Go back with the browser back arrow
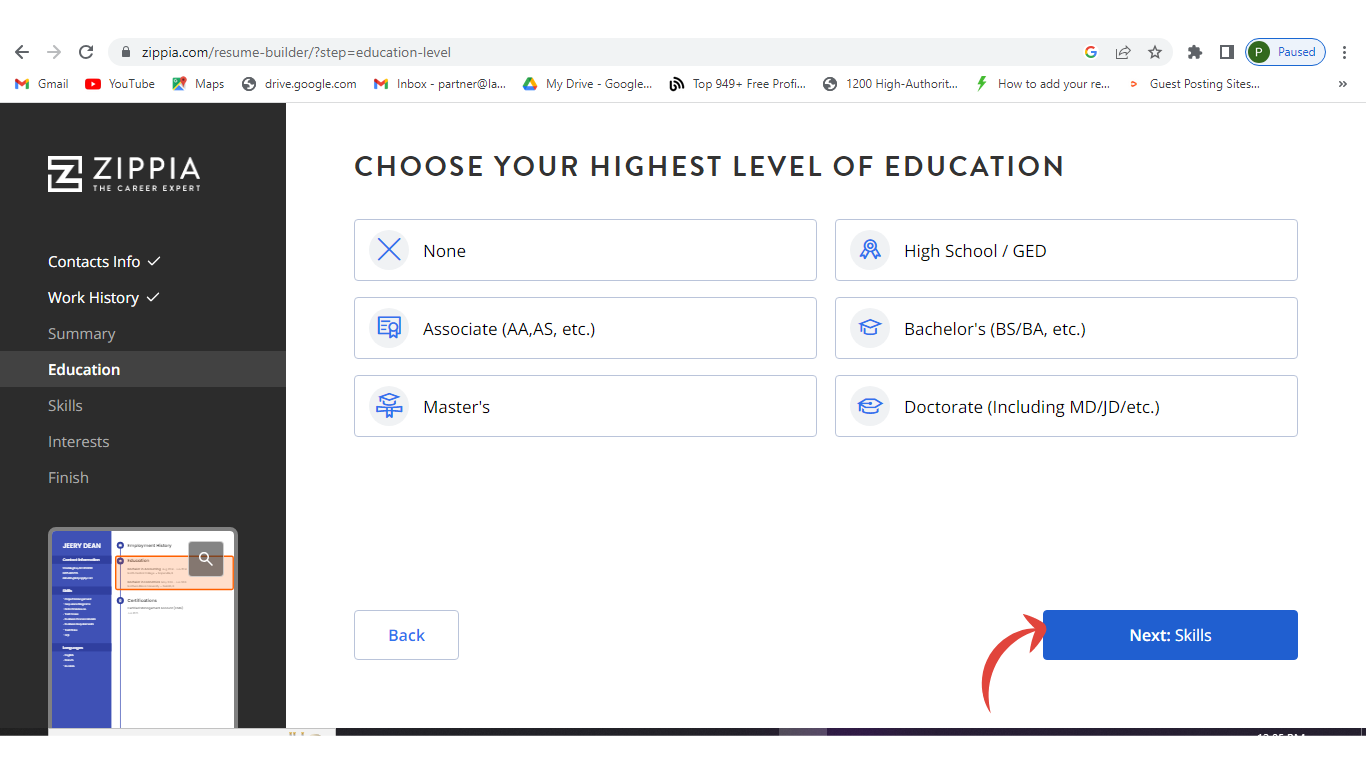1366x768 pixels. 22,52
